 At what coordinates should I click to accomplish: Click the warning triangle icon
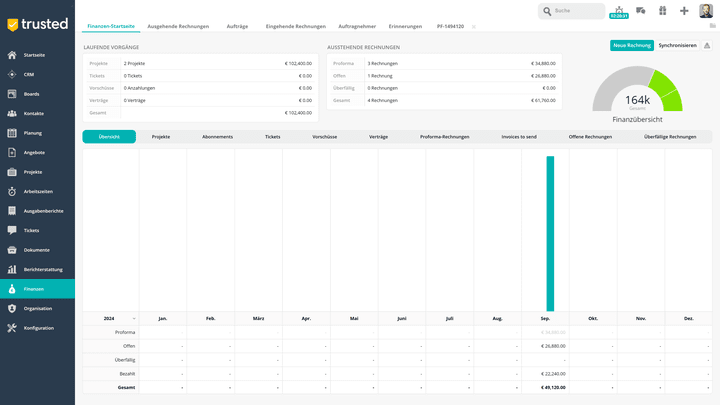click(x=707, y=45)
